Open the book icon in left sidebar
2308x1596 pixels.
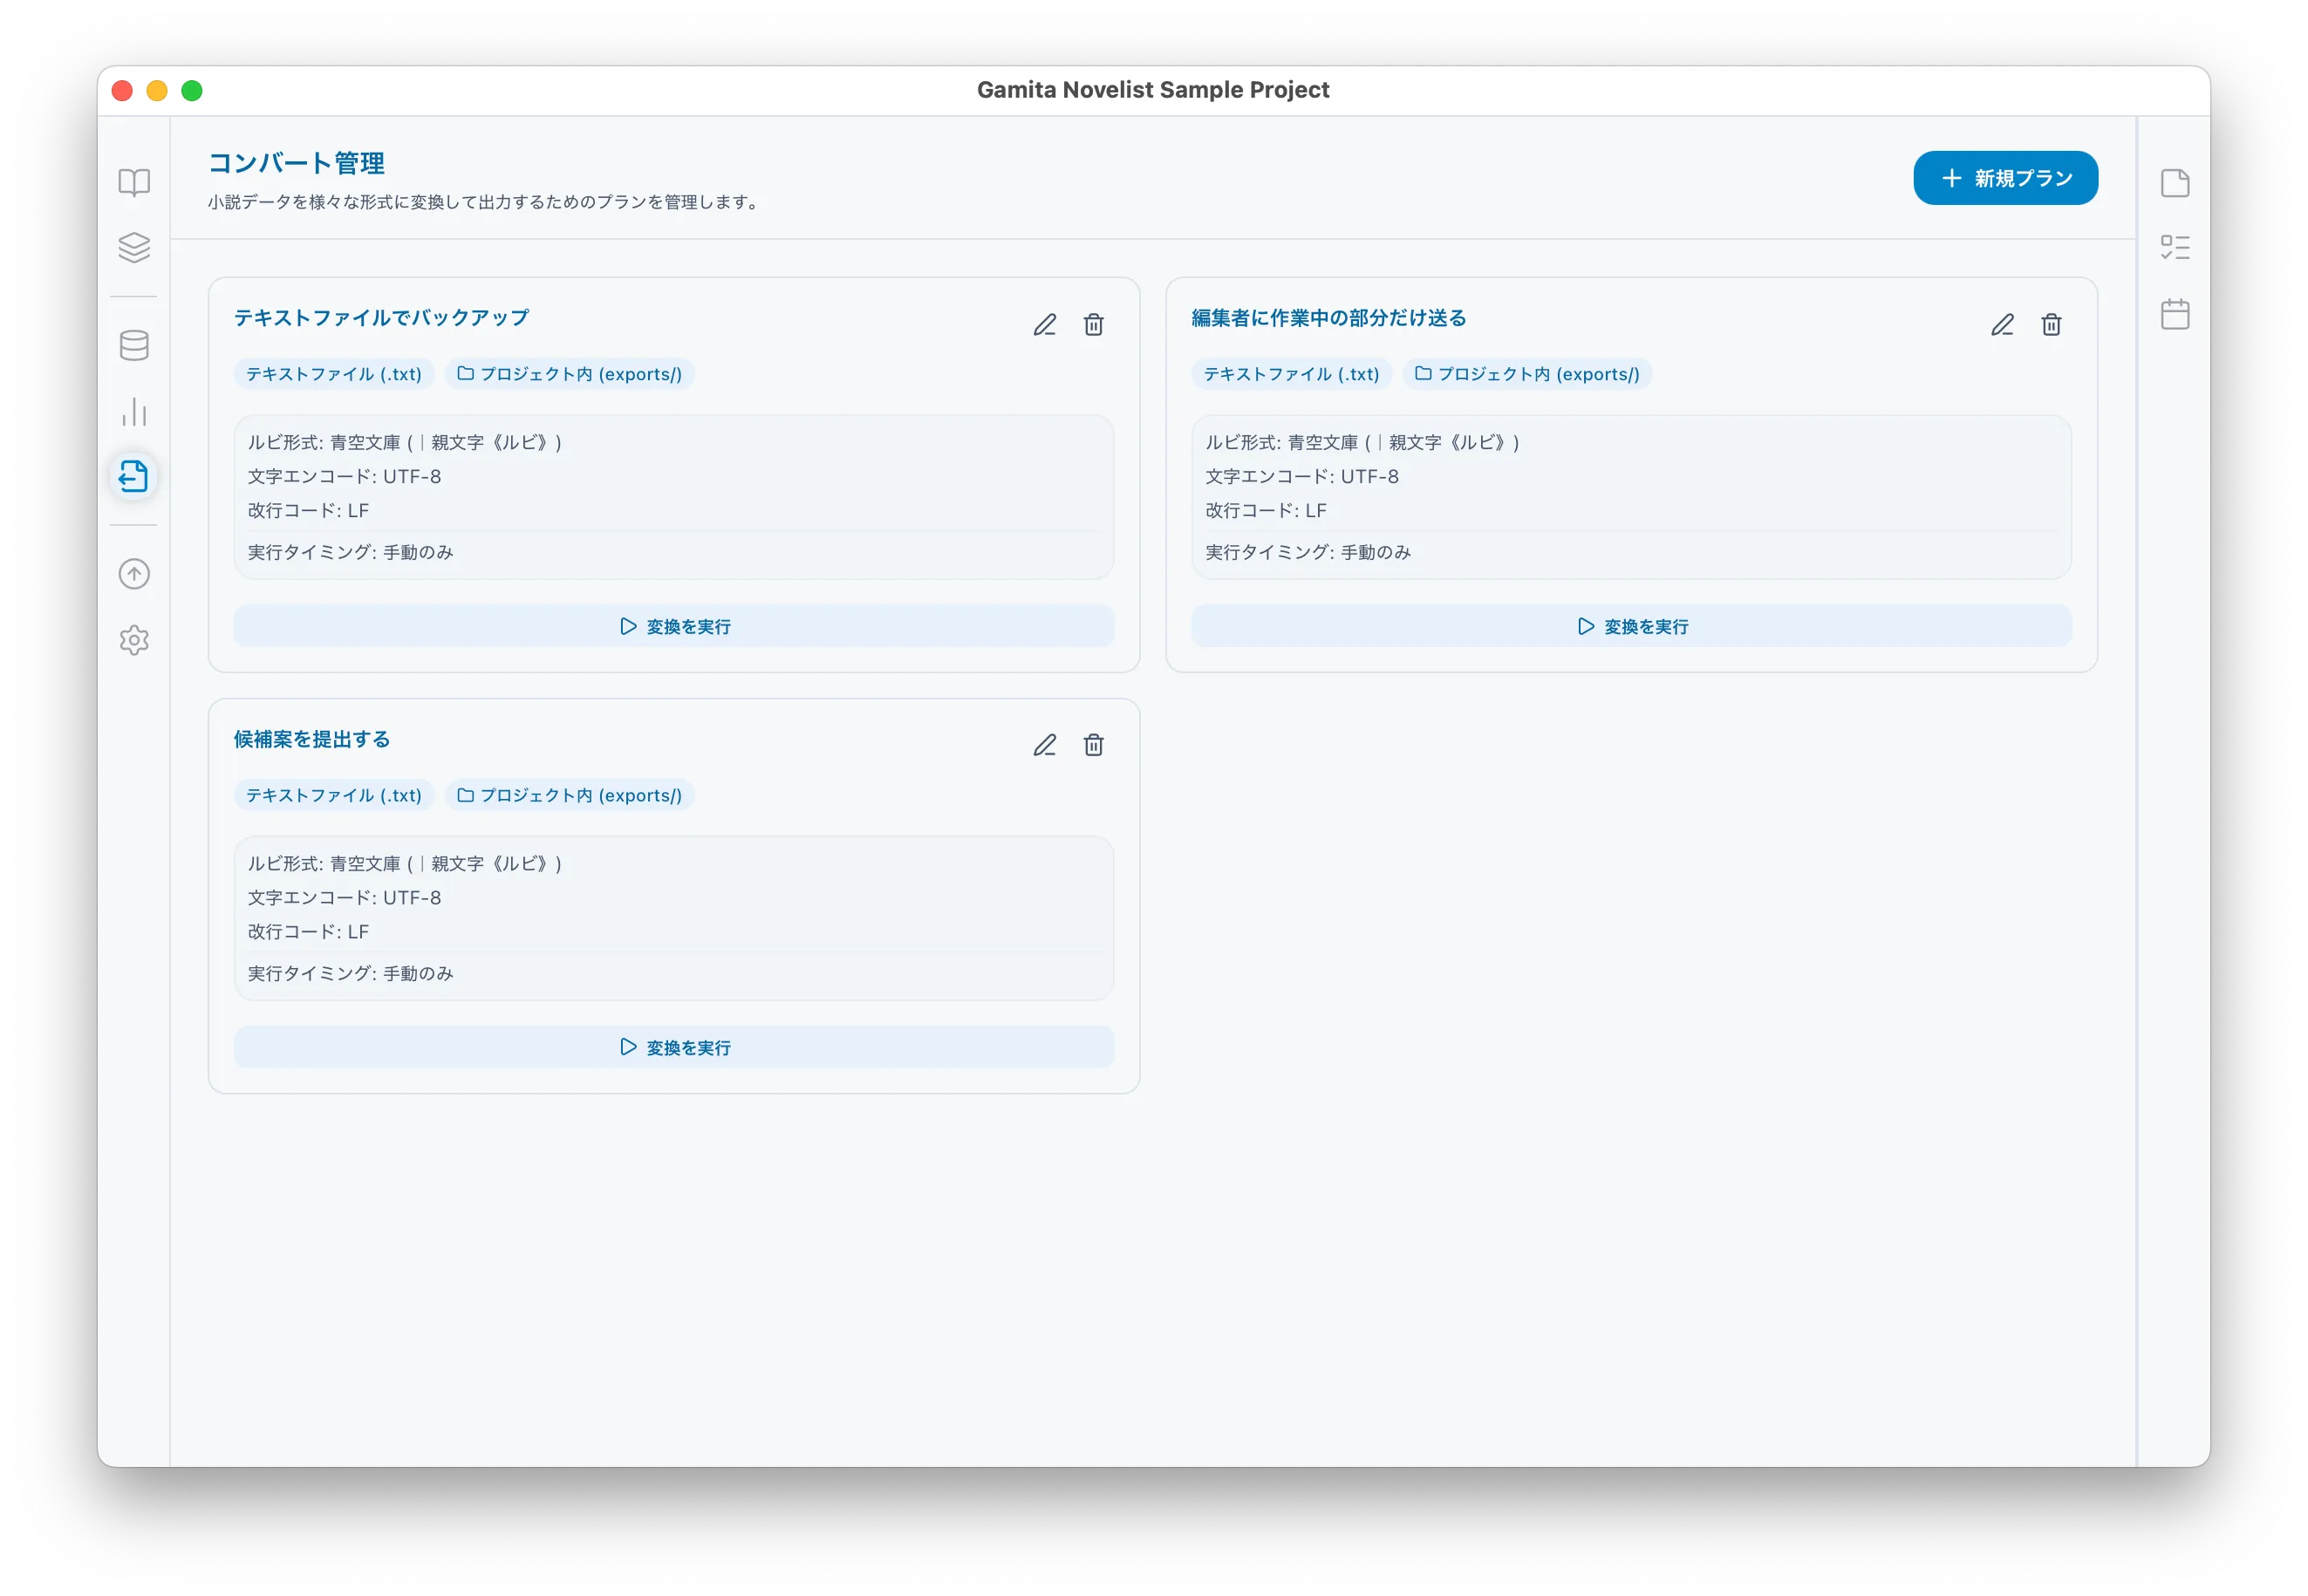pos(134,182)
